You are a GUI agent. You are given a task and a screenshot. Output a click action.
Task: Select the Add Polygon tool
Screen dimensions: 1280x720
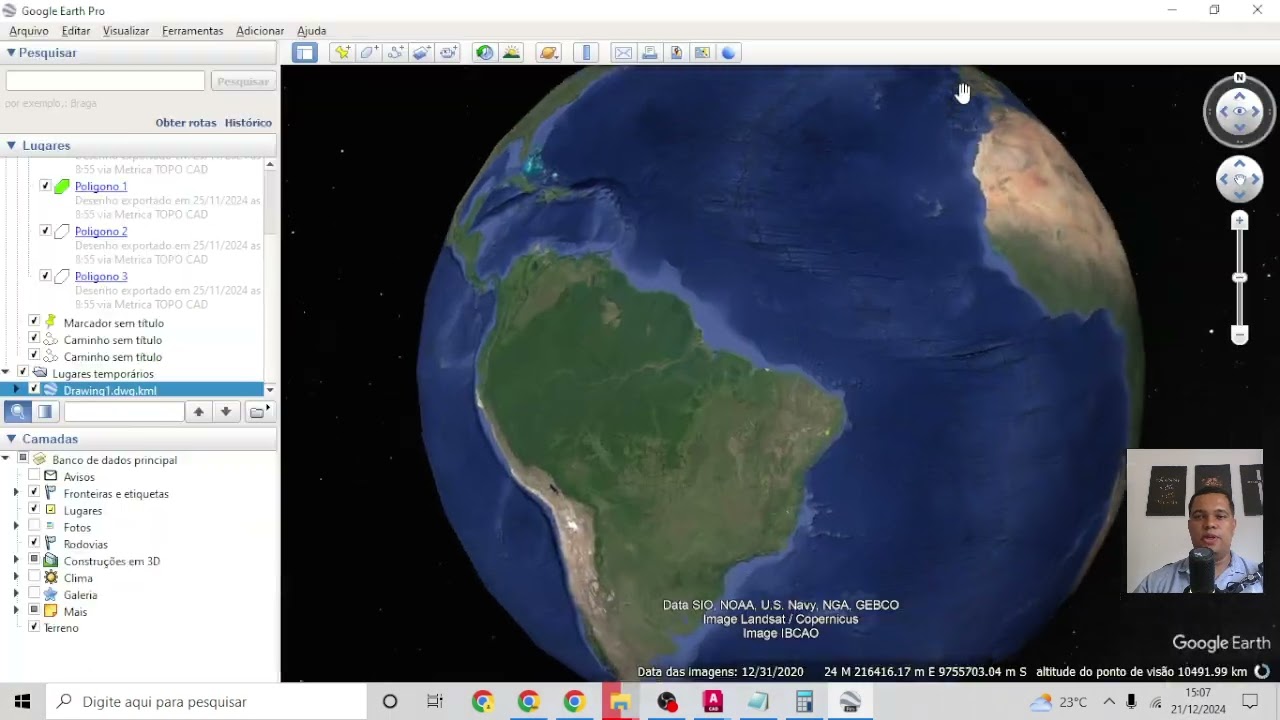(x=369, y=53)
